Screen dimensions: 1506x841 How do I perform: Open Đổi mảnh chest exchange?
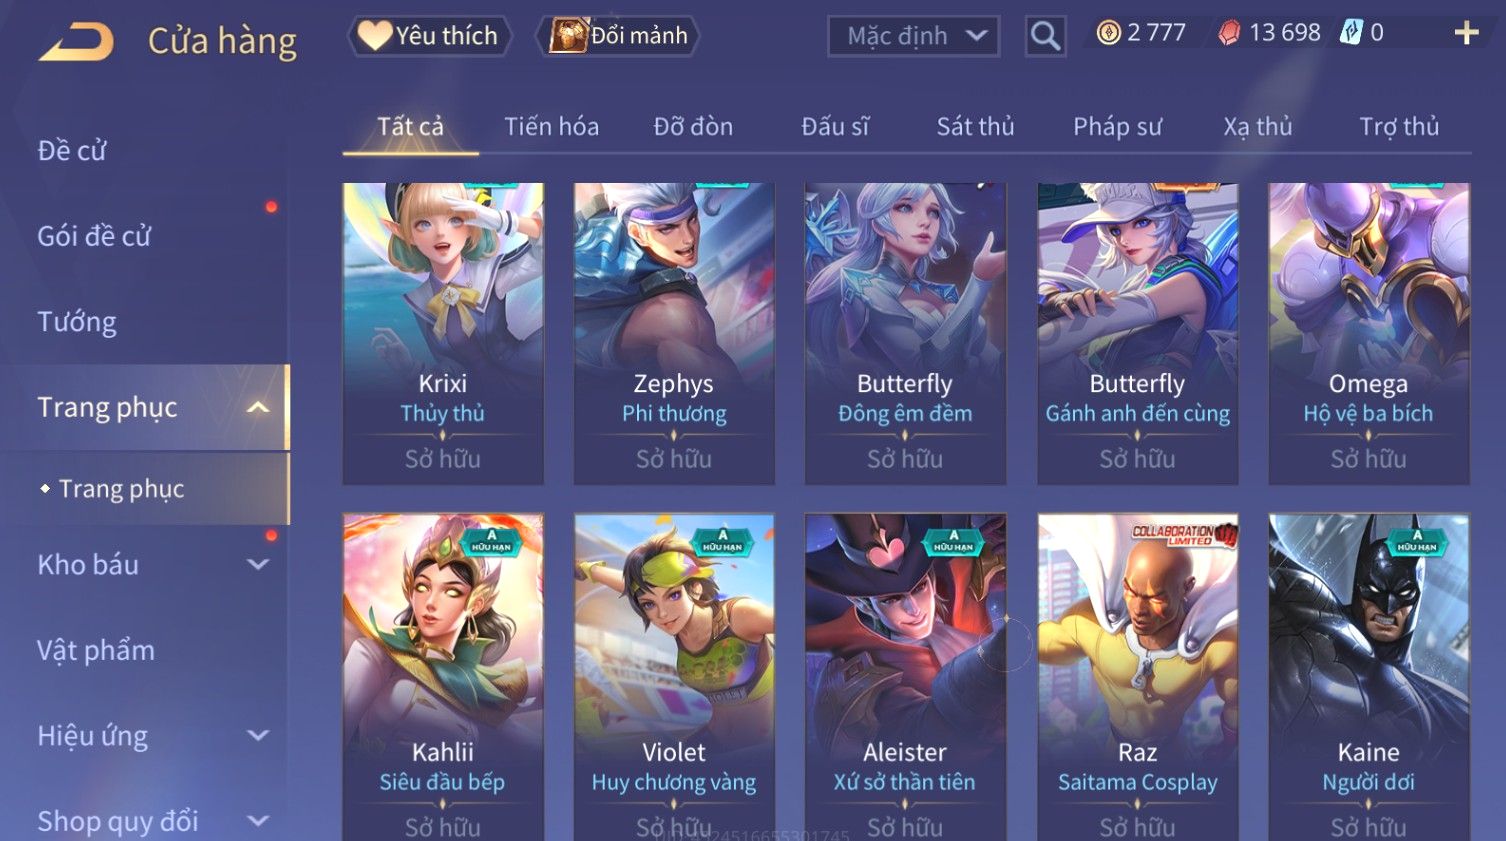pyautogui.click(x=617, y=36)
